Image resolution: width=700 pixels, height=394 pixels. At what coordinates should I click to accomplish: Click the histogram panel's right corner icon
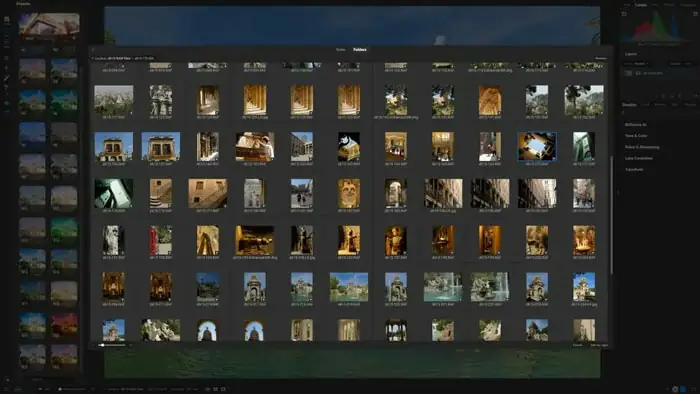click(695, 14)
